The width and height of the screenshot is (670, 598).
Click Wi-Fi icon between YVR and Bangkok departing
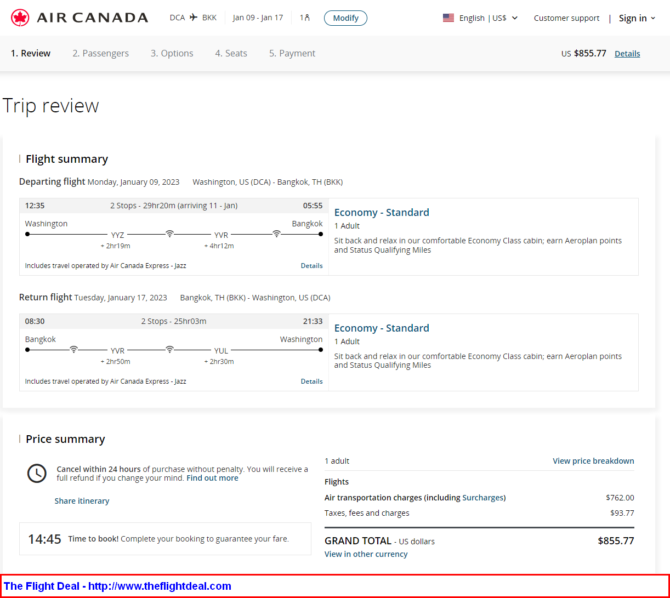coord(276,233)
